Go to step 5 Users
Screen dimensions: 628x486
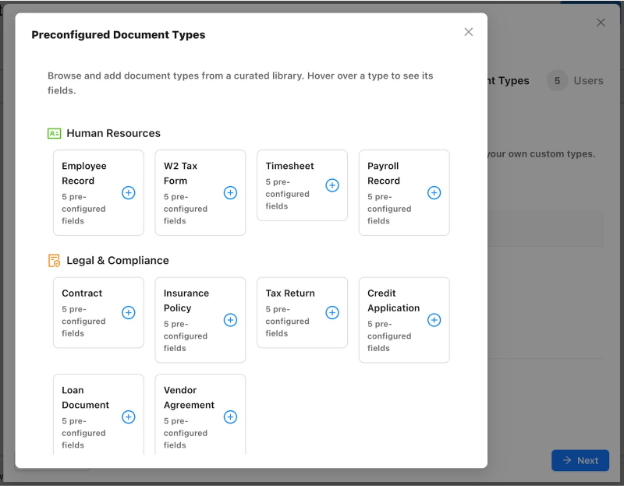(x=575, y=81)
